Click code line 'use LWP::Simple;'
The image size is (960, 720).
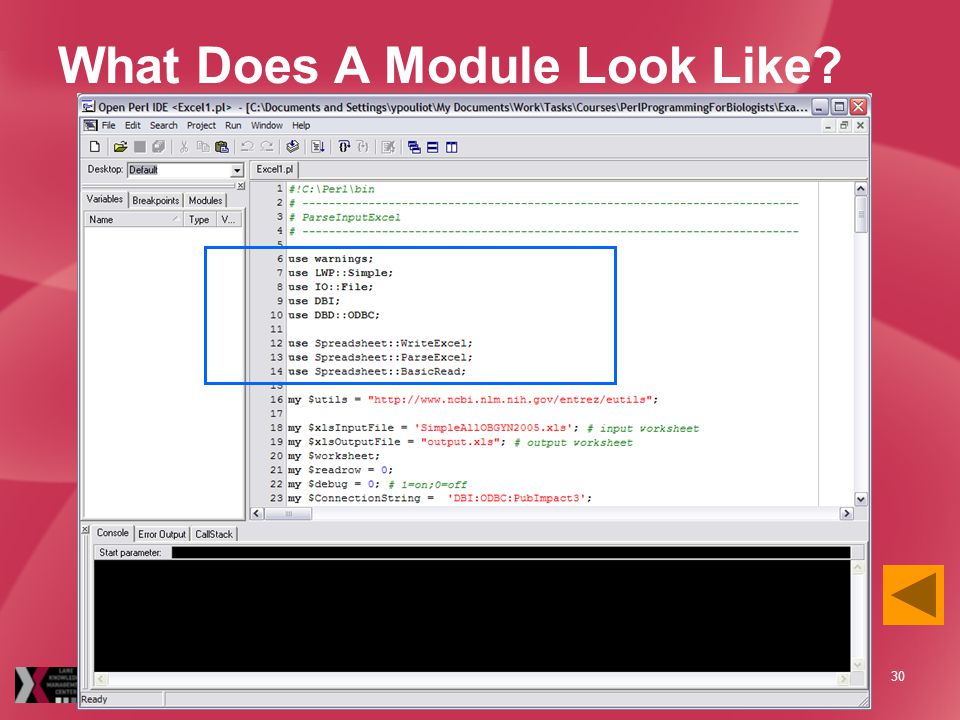tap(340, 273)
